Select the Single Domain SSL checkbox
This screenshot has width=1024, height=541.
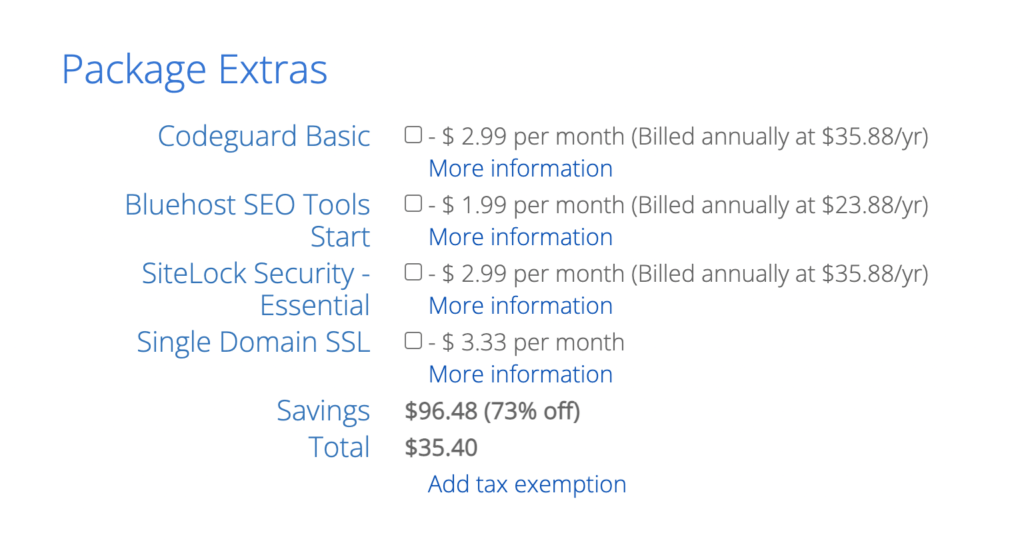pos(413,340)
